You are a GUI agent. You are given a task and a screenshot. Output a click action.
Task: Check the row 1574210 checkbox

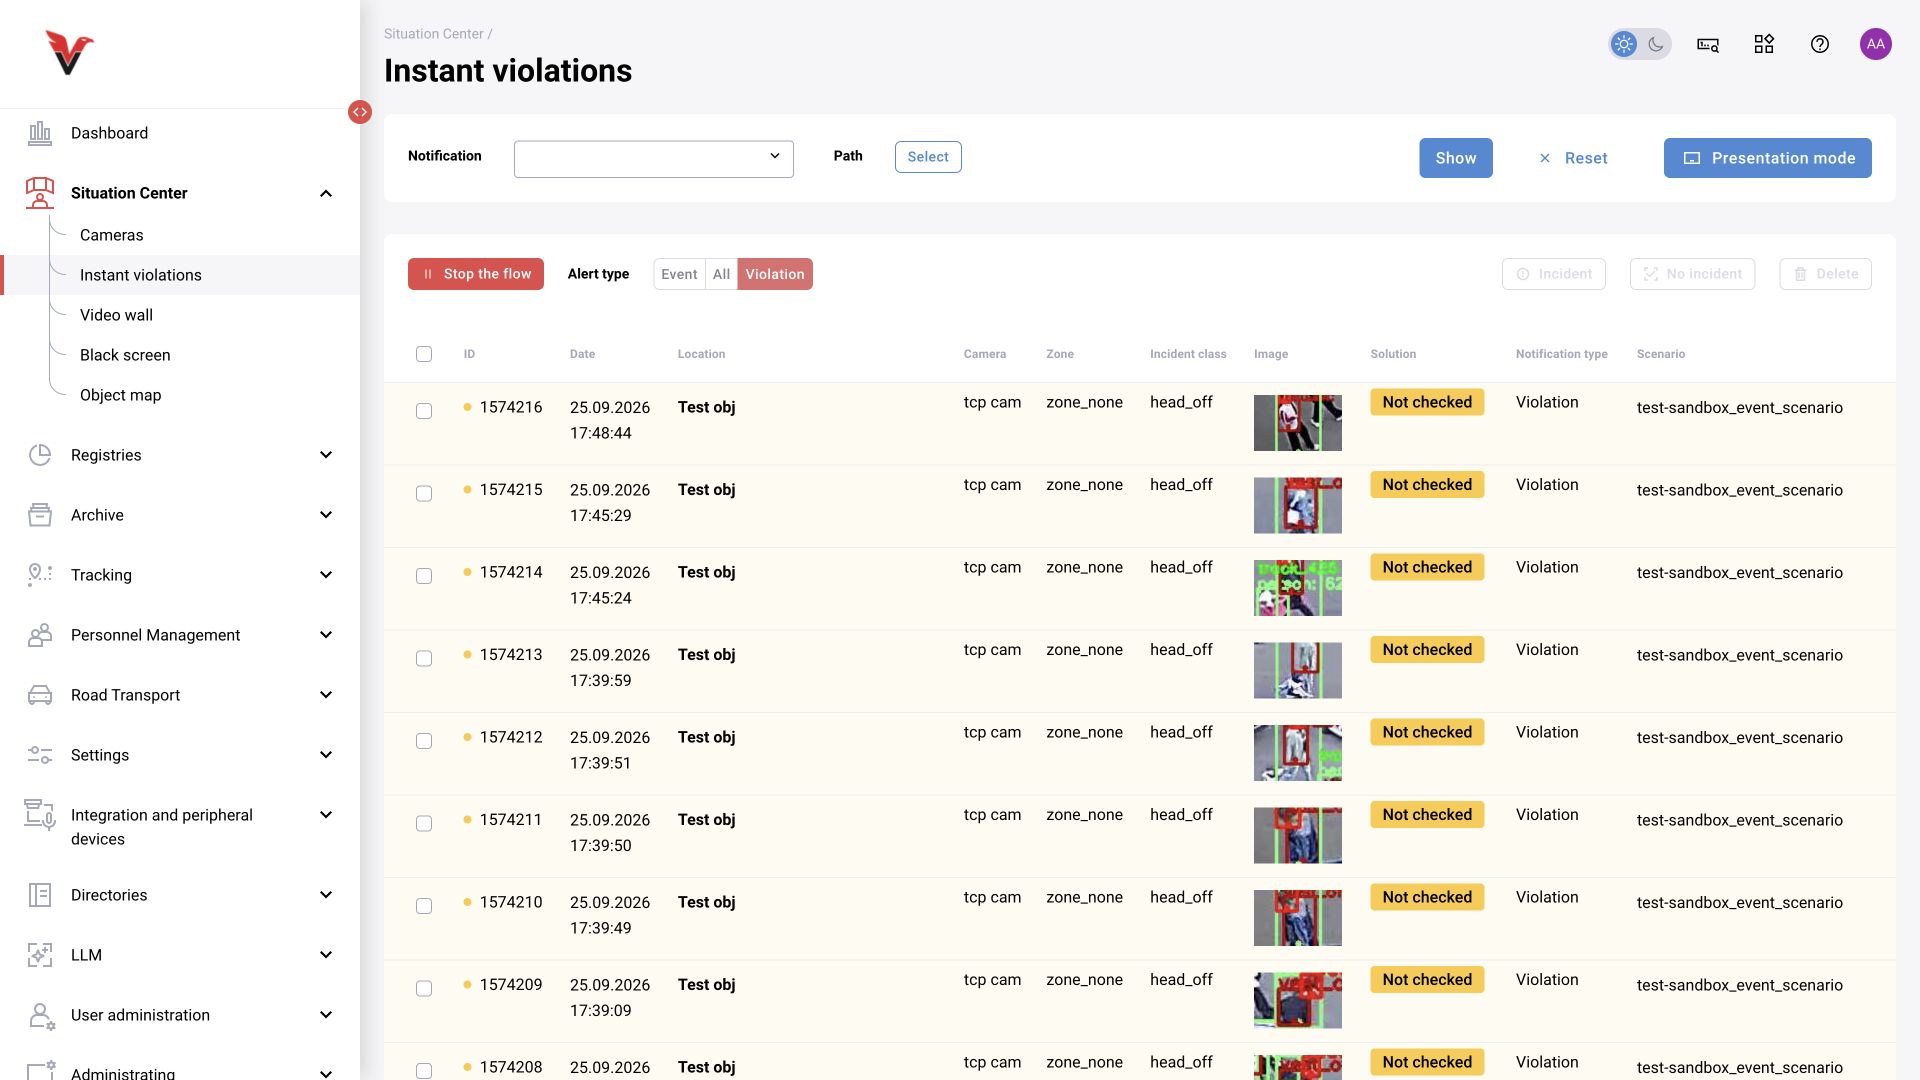[424, 906]
